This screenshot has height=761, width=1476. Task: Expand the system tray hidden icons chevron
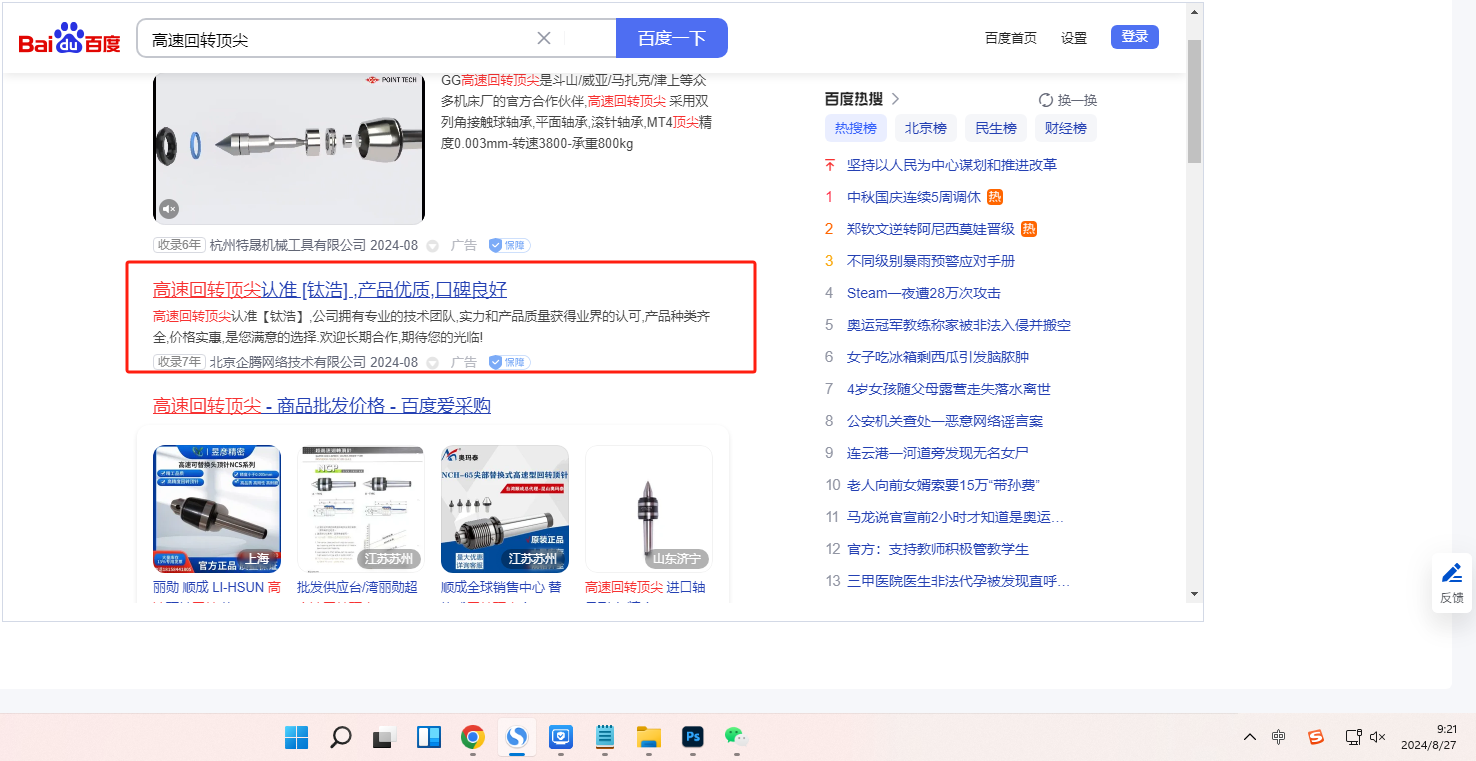(1250, 737)
